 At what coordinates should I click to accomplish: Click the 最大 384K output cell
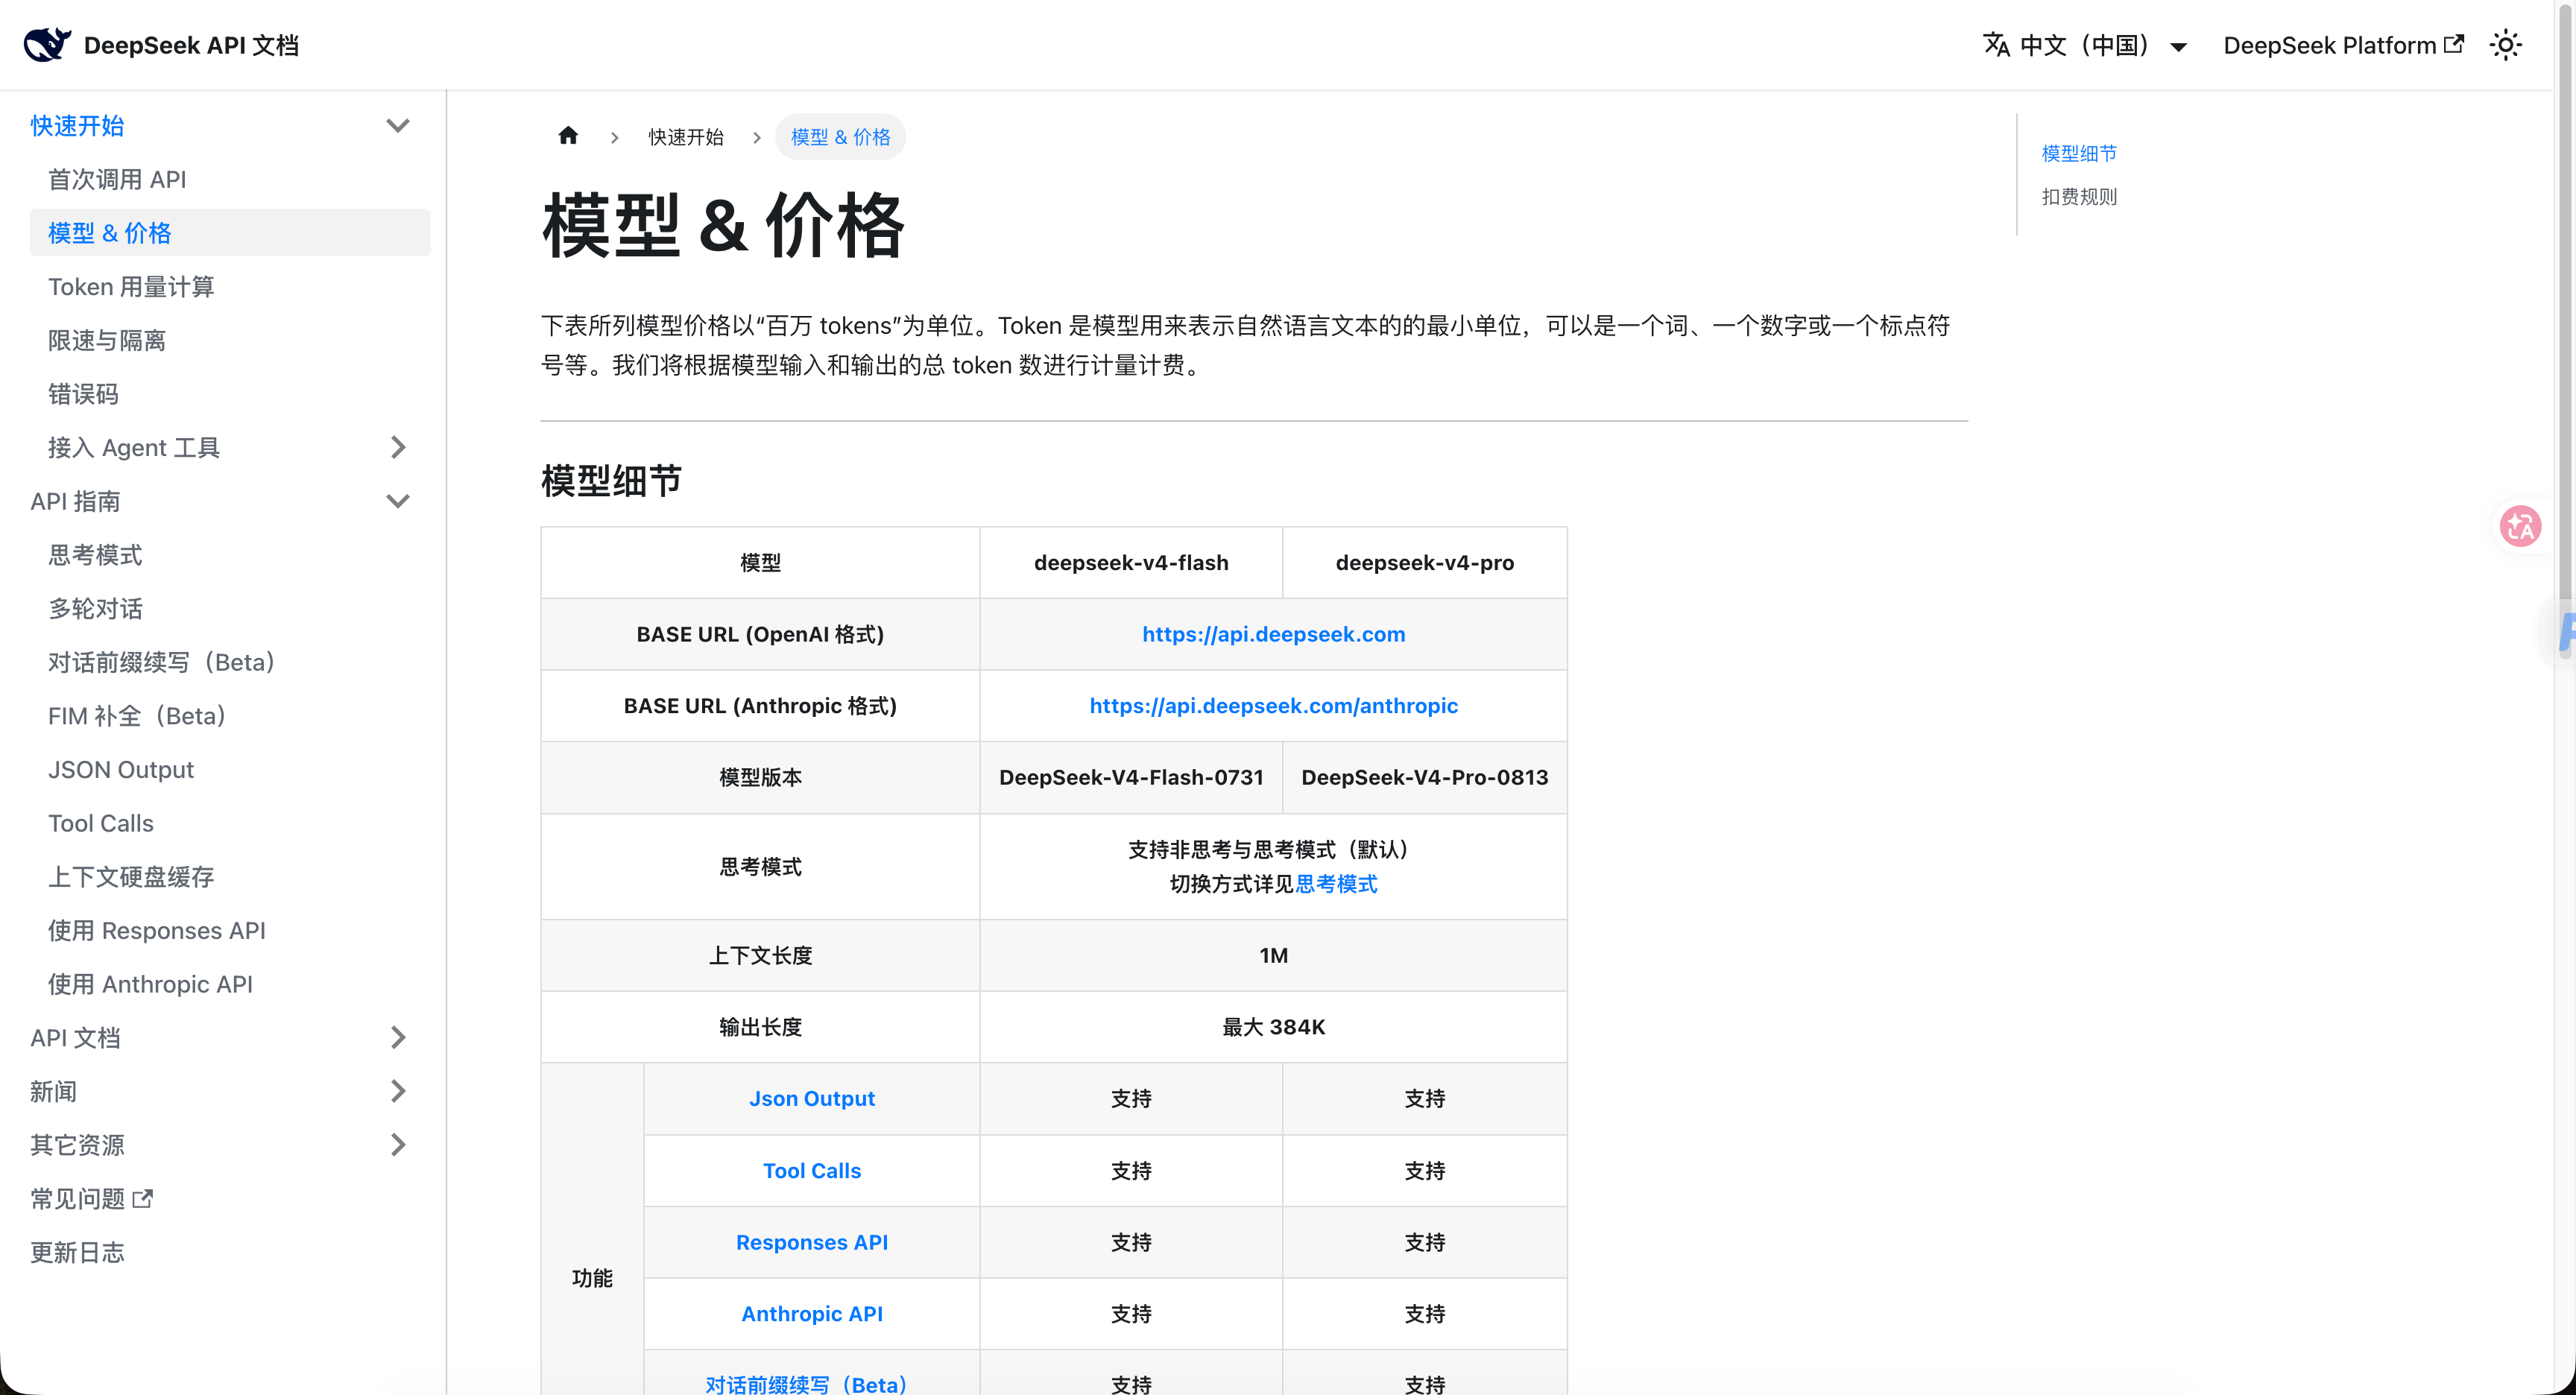[x=1273, y=1027]
